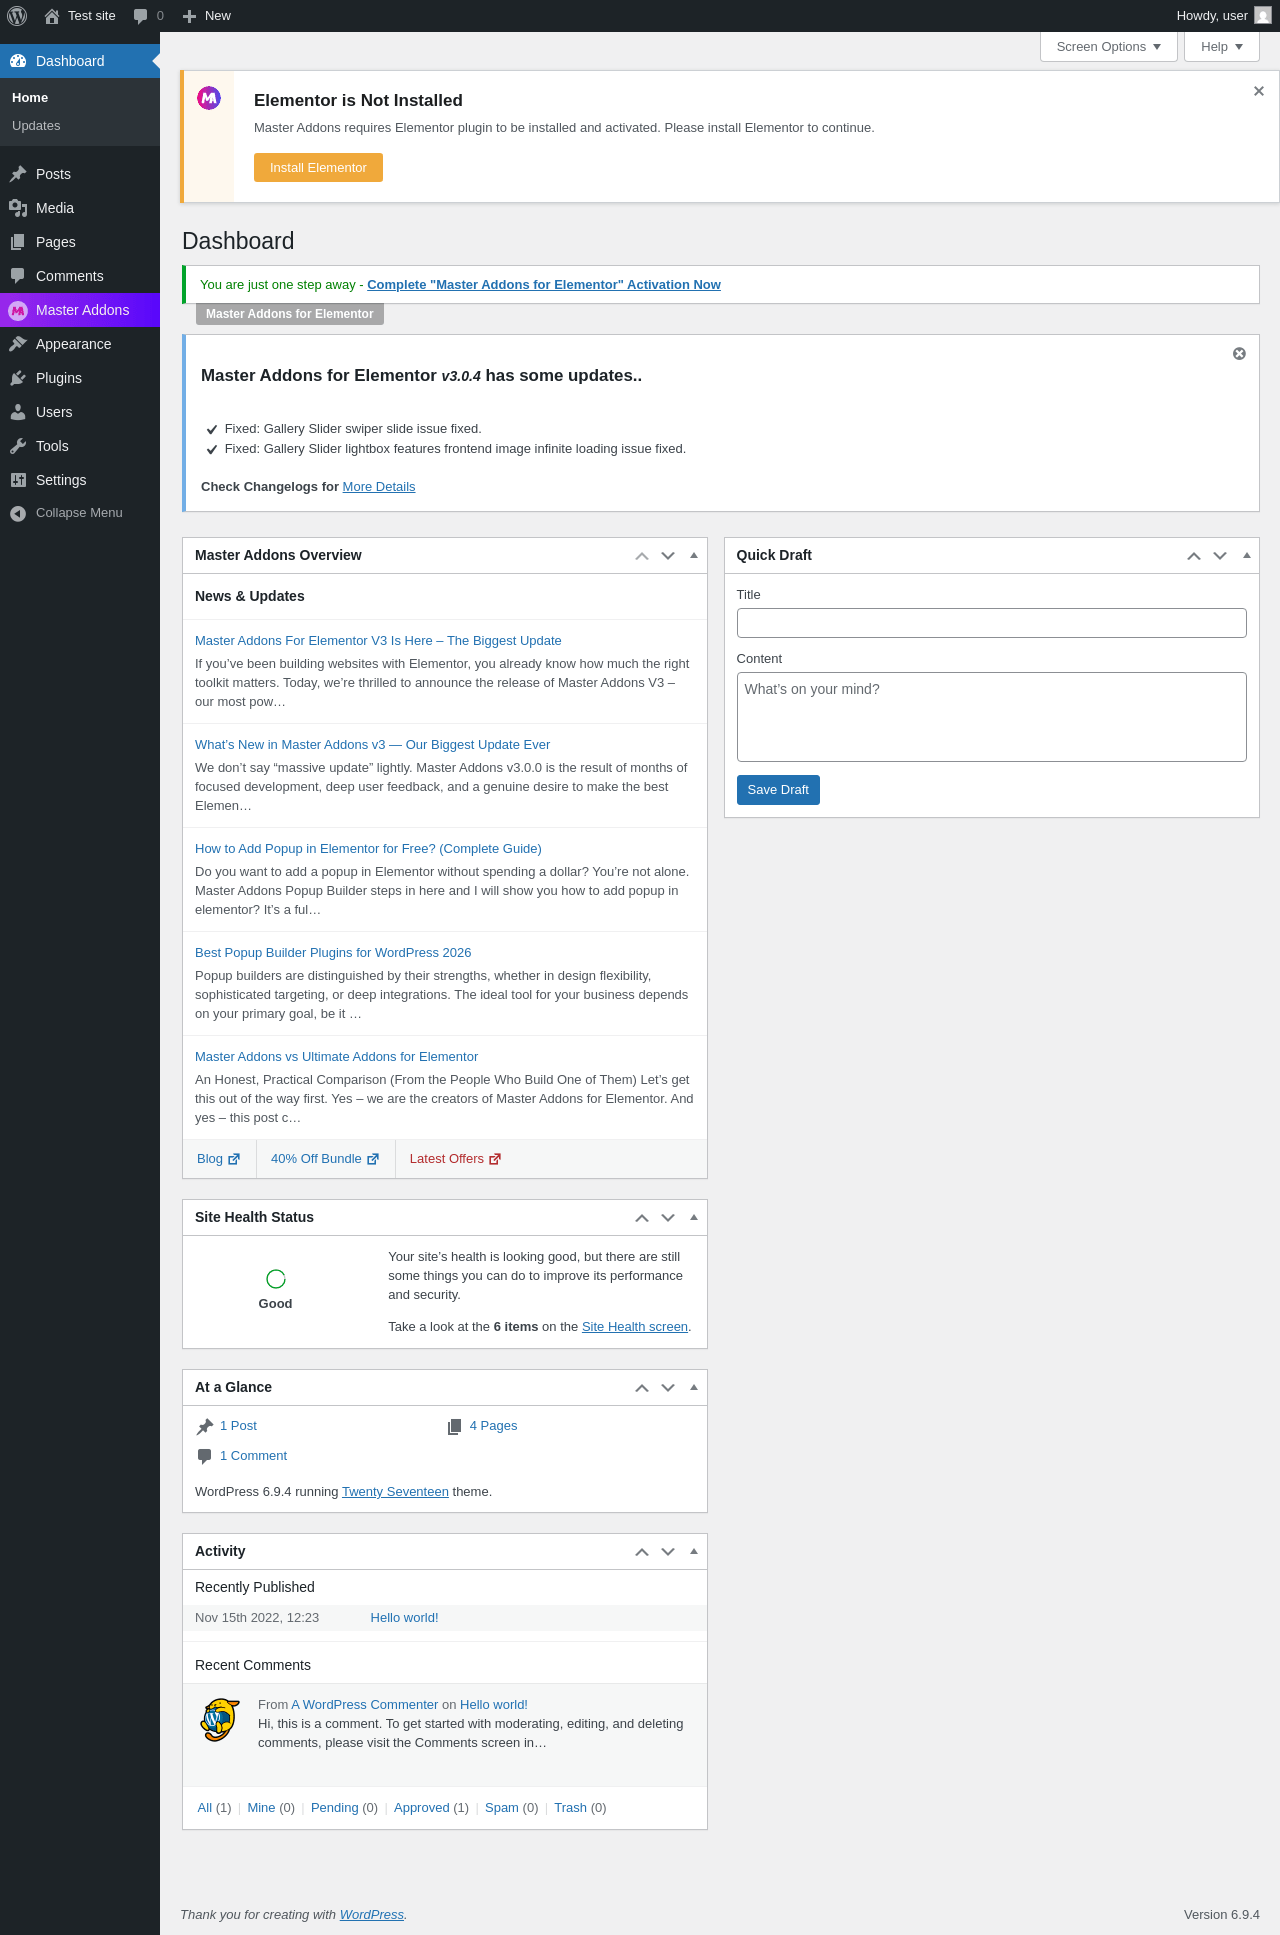The width and height of the screenshot is (1280, 1935).
Task: Click the Collapse Menu arrow icon
Action: (18, 513)
